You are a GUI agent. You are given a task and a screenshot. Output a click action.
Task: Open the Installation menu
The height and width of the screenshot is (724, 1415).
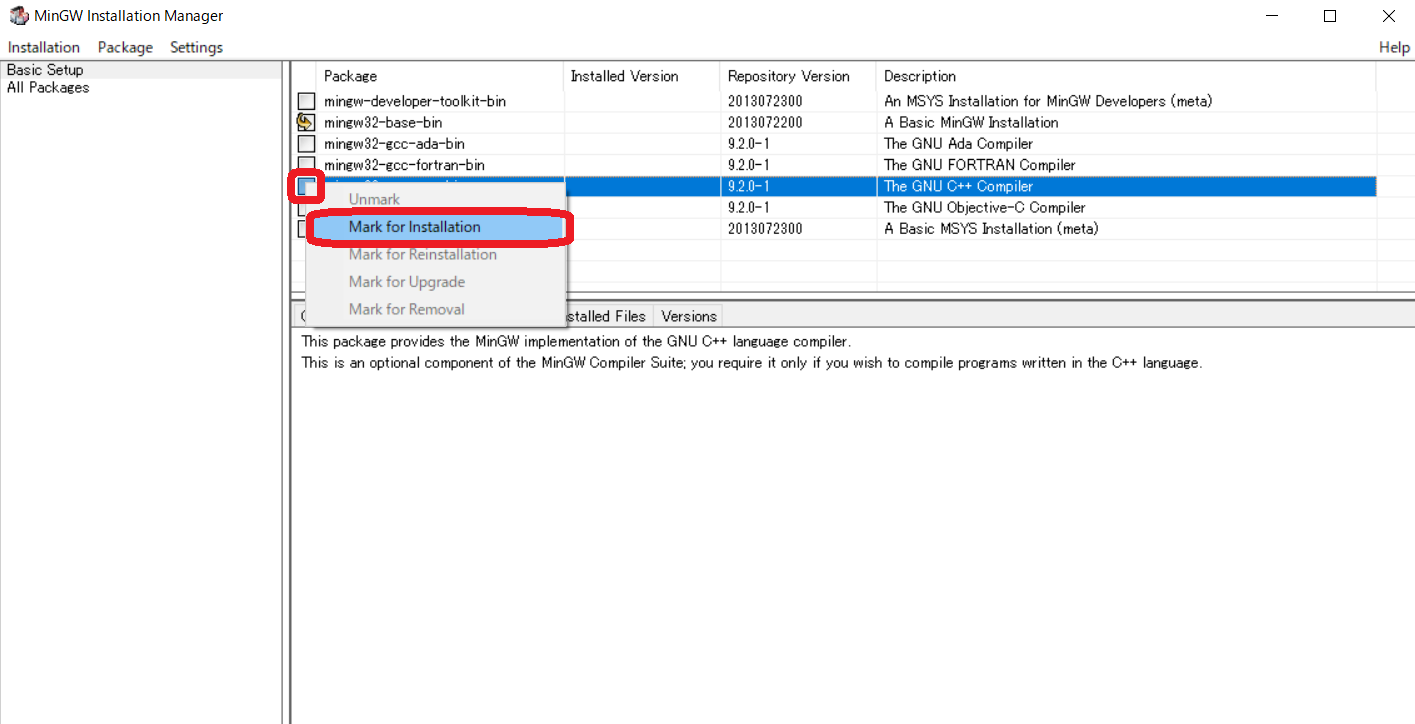click(x=44, y=47)
